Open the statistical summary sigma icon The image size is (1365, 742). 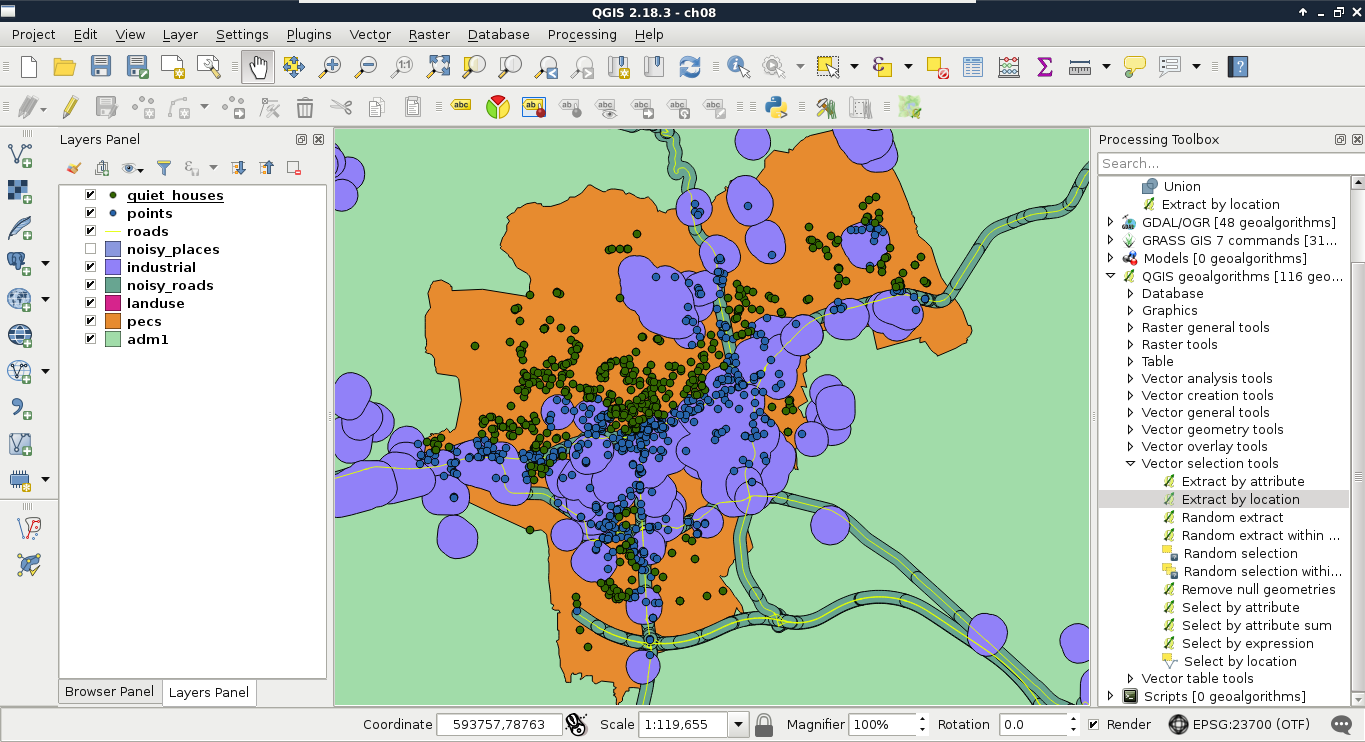click(x=1045, y=67)
